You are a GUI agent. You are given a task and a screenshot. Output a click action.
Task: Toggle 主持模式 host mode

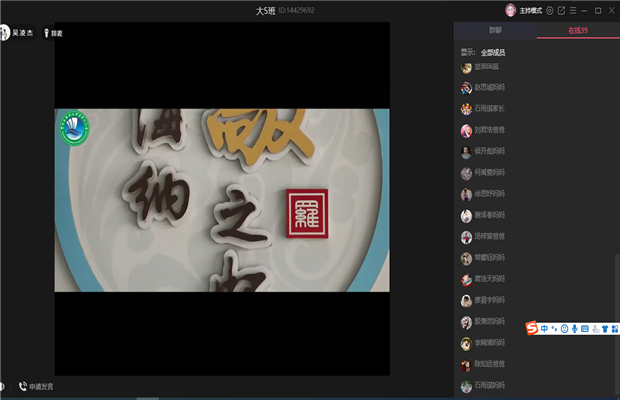point(530,10)
